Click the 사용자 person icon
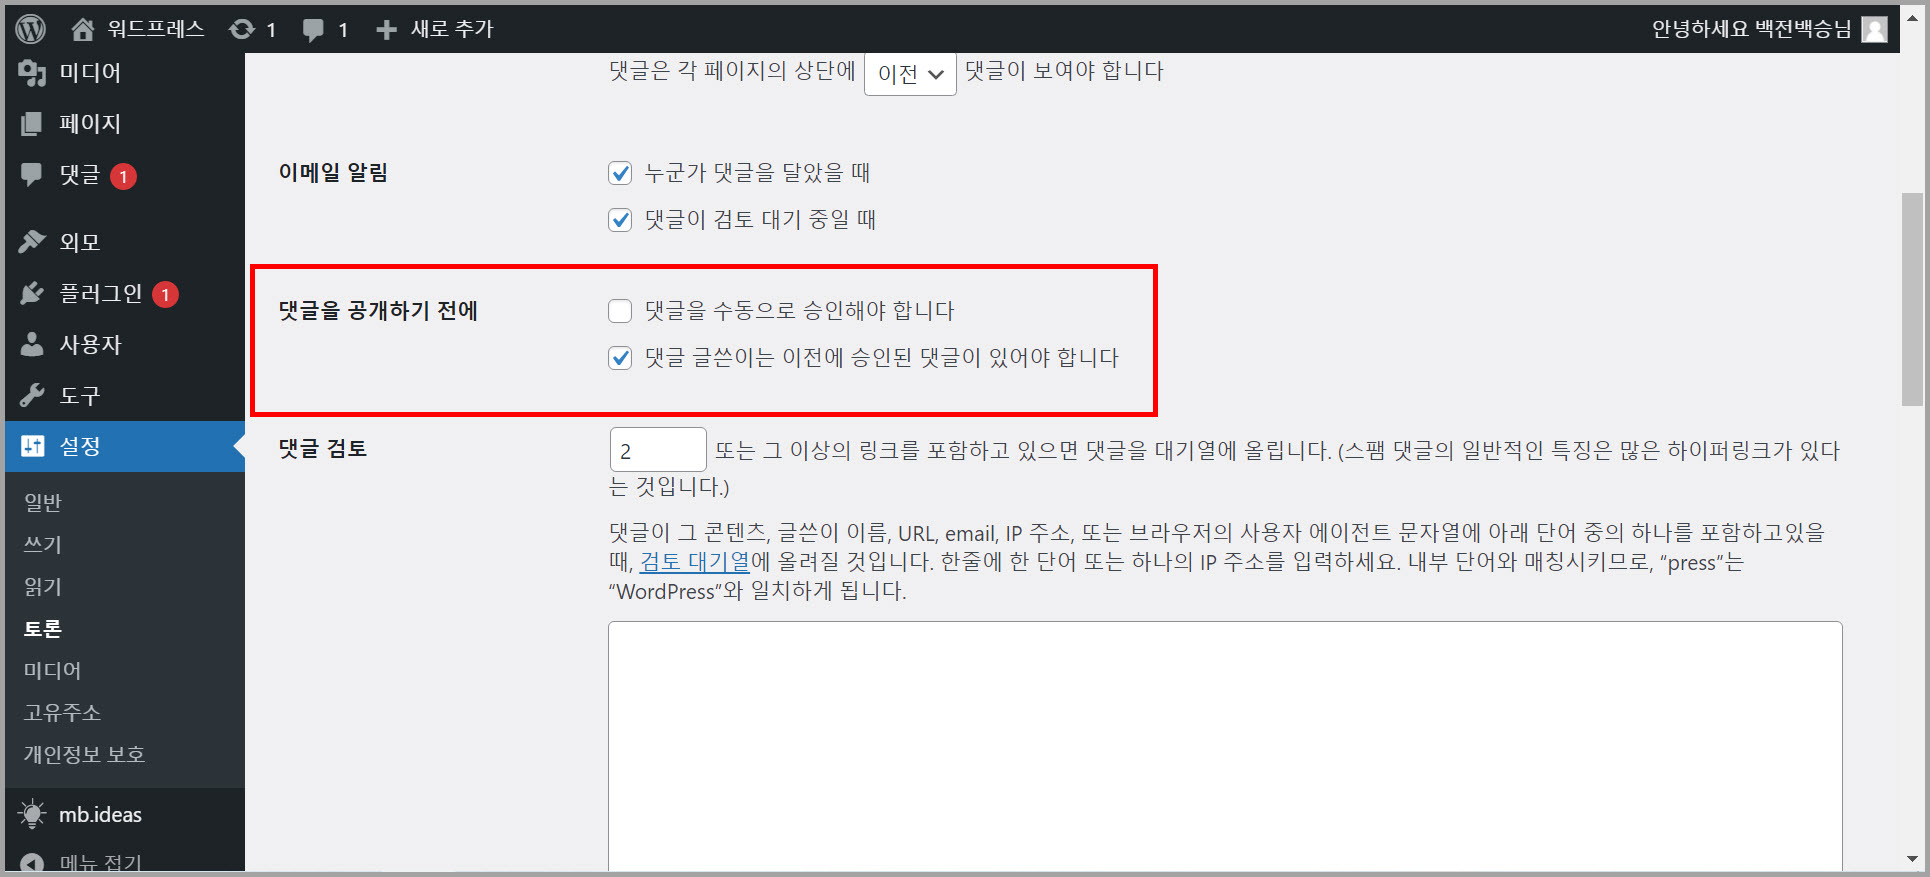 point(32,344)
